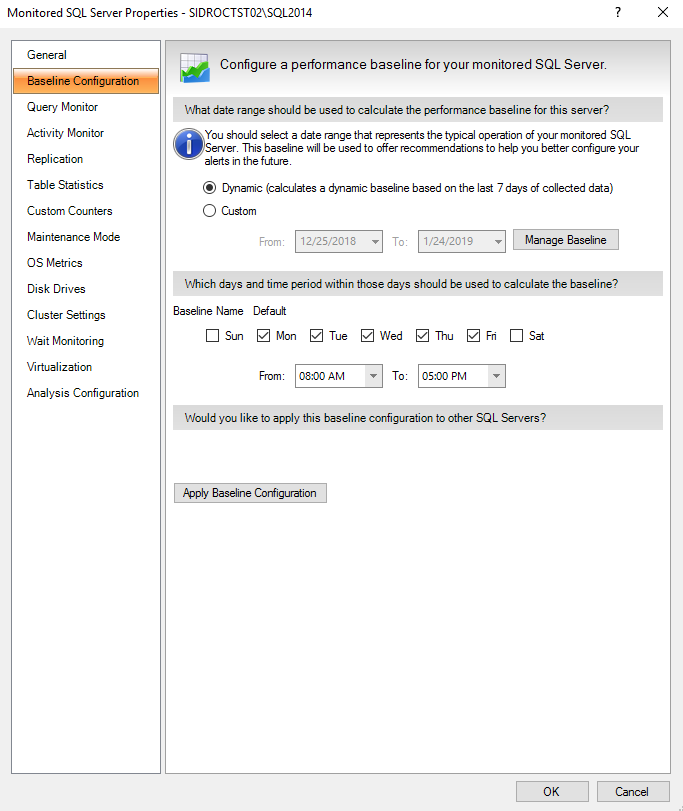Expand the From time 08:00 AM dropdown arrow
This screenshot has height=811, width=683.
pos(373,376)
